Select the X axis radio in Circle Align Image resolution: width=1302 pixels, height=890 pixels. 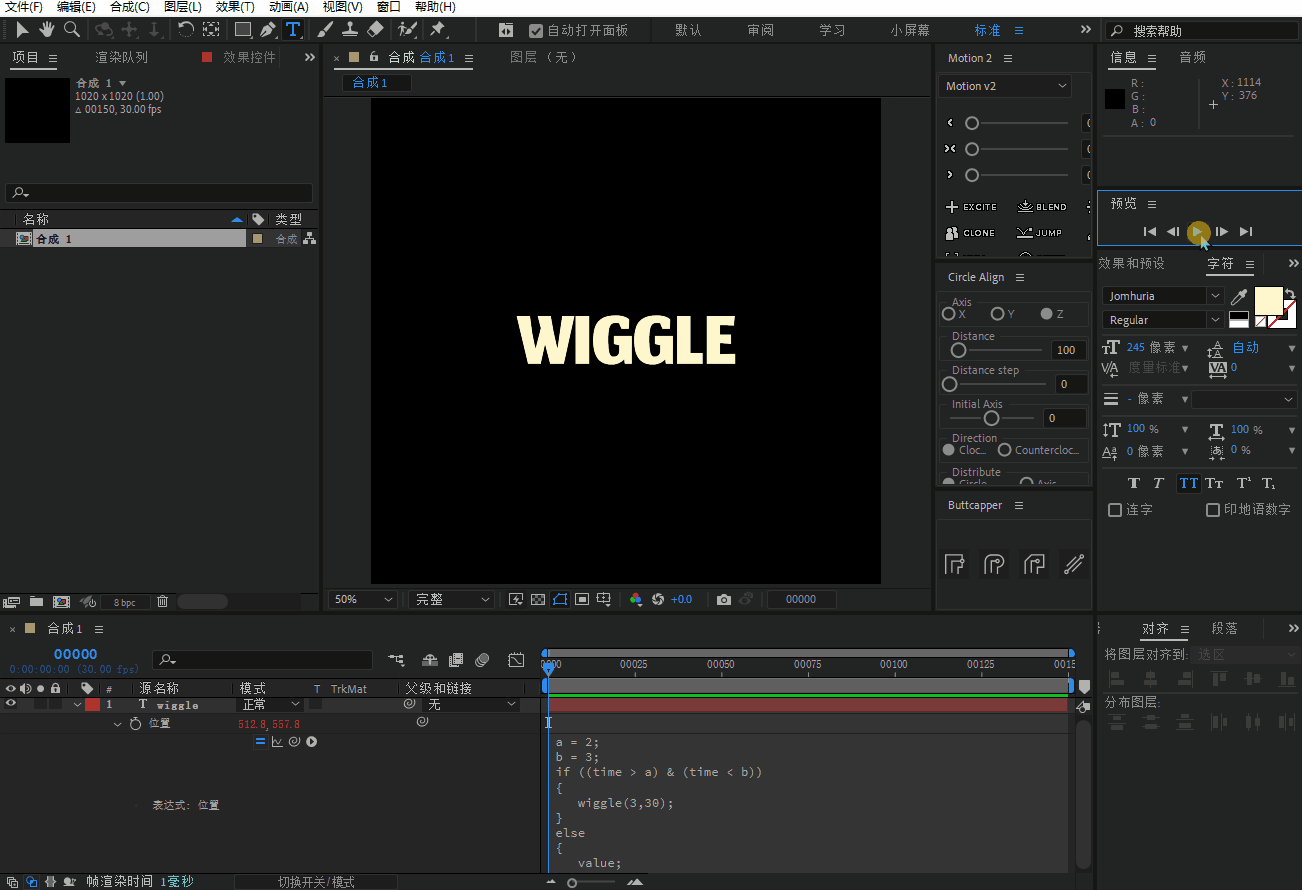point(948,314)
